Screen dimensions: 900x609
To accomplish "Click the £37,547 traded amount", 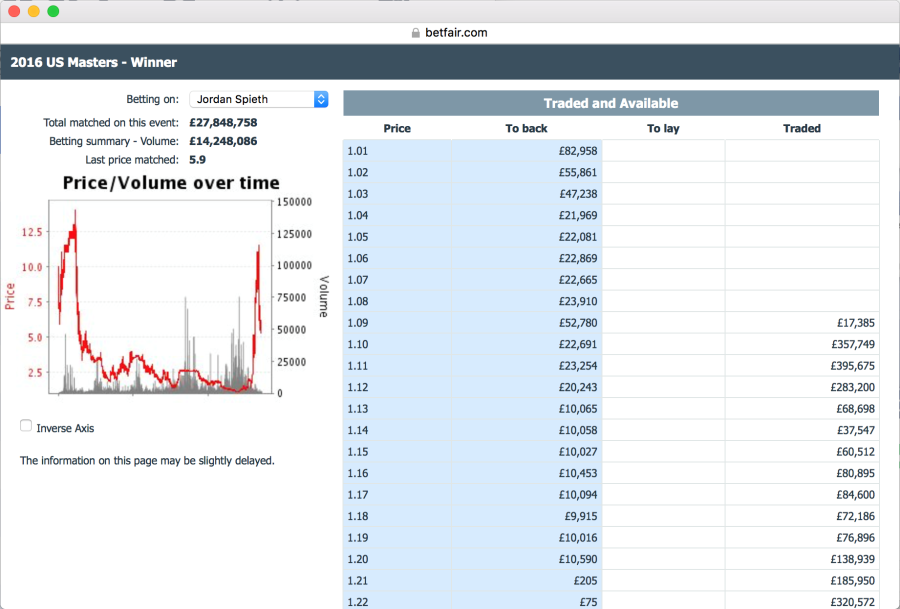I will pos(856,430).
